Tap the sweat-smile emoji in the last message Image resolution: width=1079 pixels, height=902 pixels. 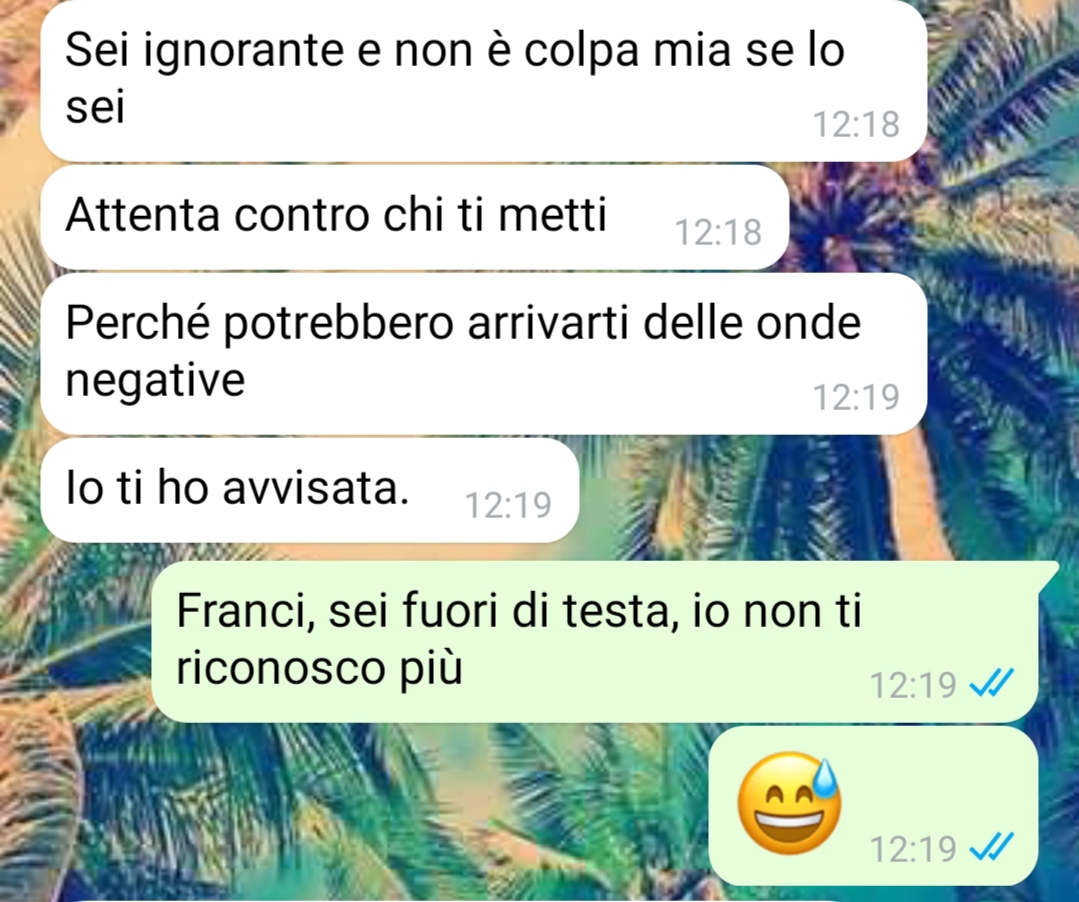pyautogui.click(x=789, y=804)
